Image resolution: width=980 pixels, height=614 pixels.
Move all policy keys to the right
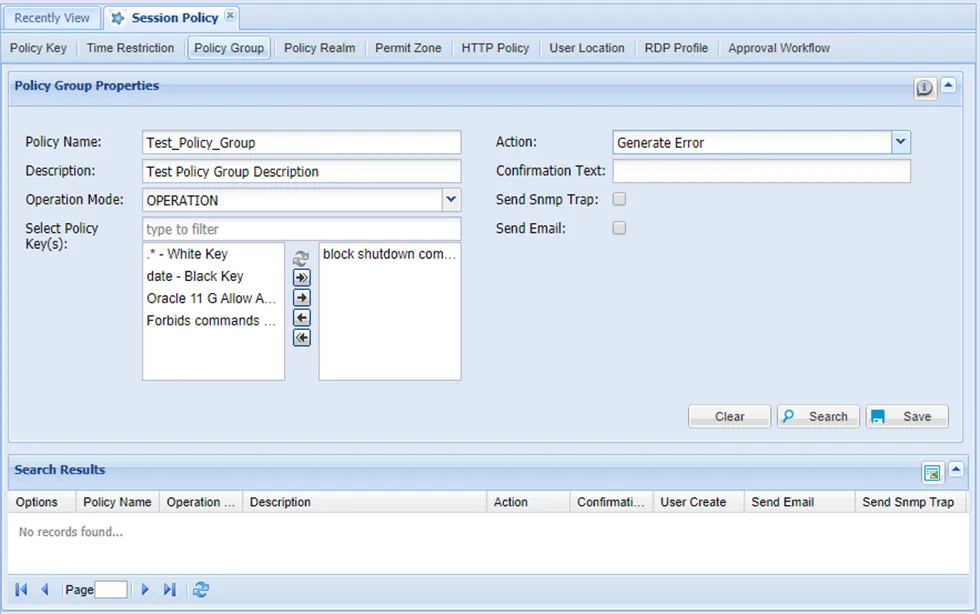coord(302,278)
